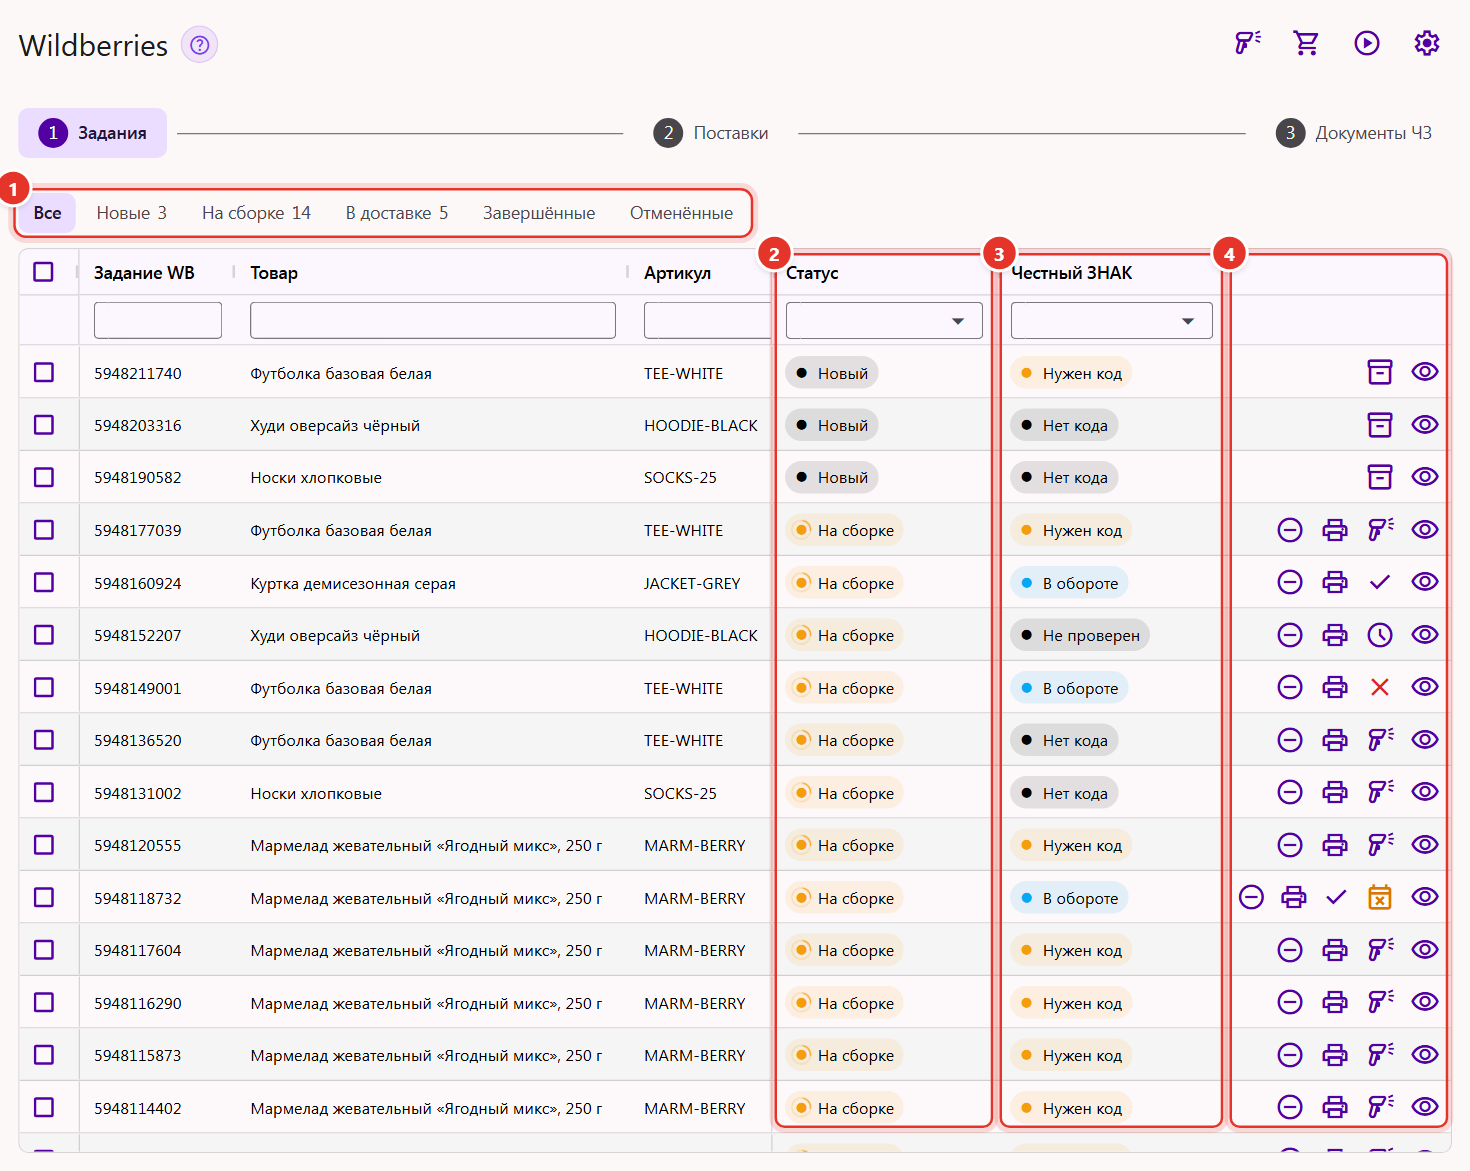This screenshot has width=1470, height=1171.
Task: Toggle select-all checkbox in table header
Action: click(43, 272)
